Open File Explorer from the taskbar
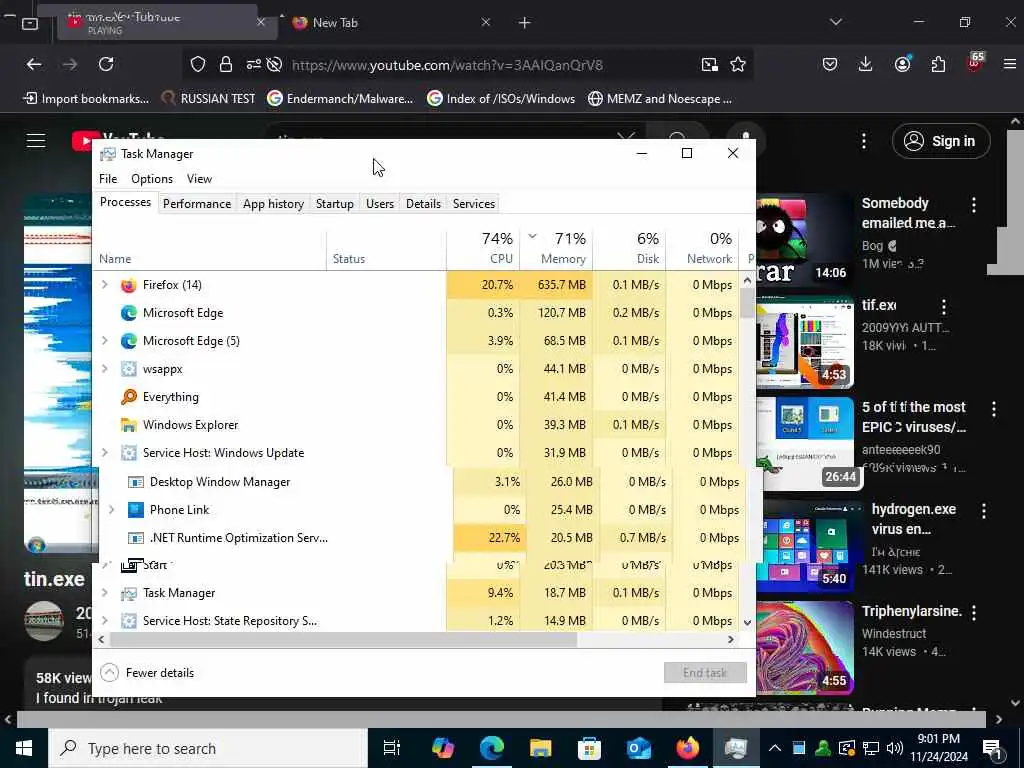The height and width of the screenshot is (768, 1024). [540, 748]
